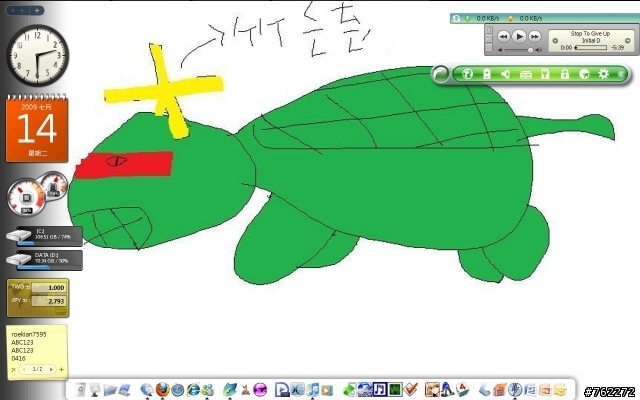Click the song progress bar for Stop To Give Up
This screenshot has width=640, height=400.
click(x=591, y=48)
